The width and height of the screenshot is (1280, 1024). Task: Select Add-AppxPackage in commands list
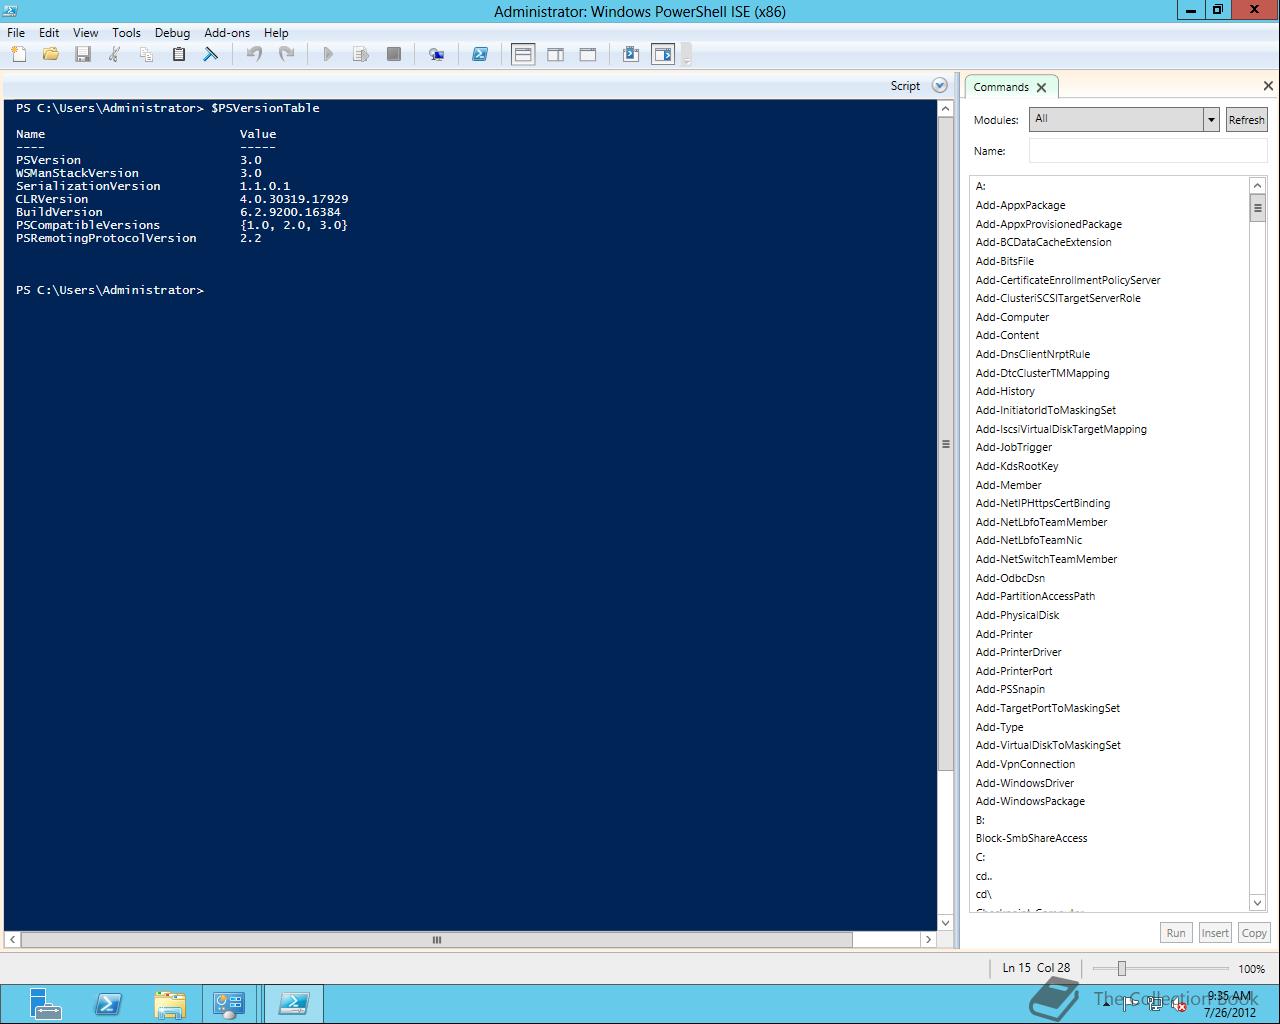click(1020, 205)
